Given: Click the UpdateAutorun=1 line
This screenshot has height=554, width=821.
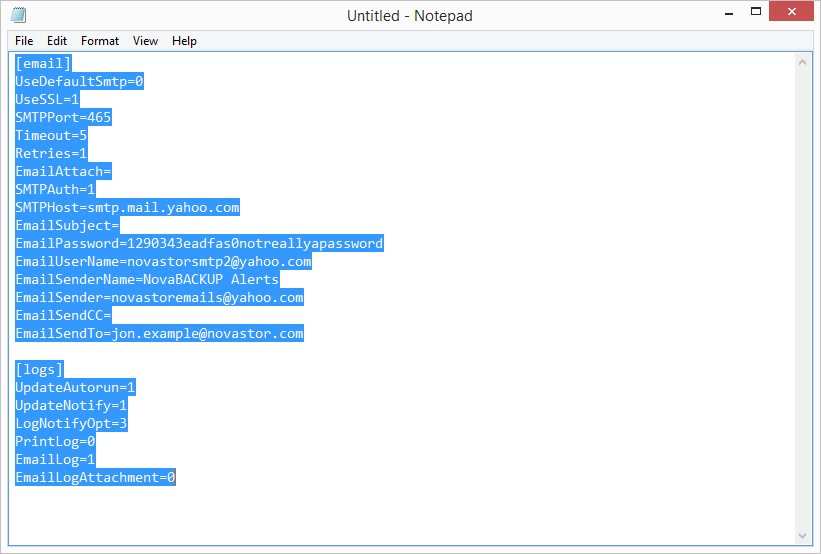Looking at the screenshot, I should tap(75, 387).
